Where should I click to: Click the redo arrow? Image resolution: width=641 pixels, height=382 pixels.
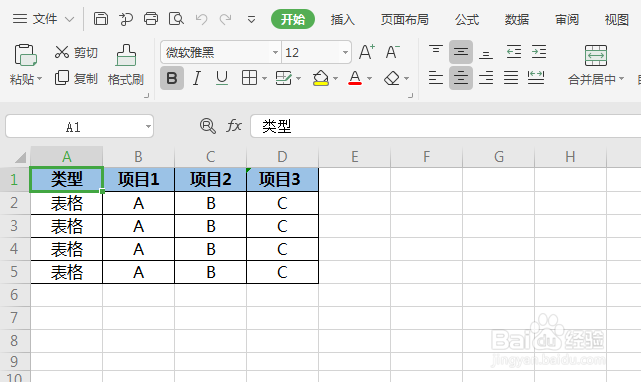coord(226,19)
